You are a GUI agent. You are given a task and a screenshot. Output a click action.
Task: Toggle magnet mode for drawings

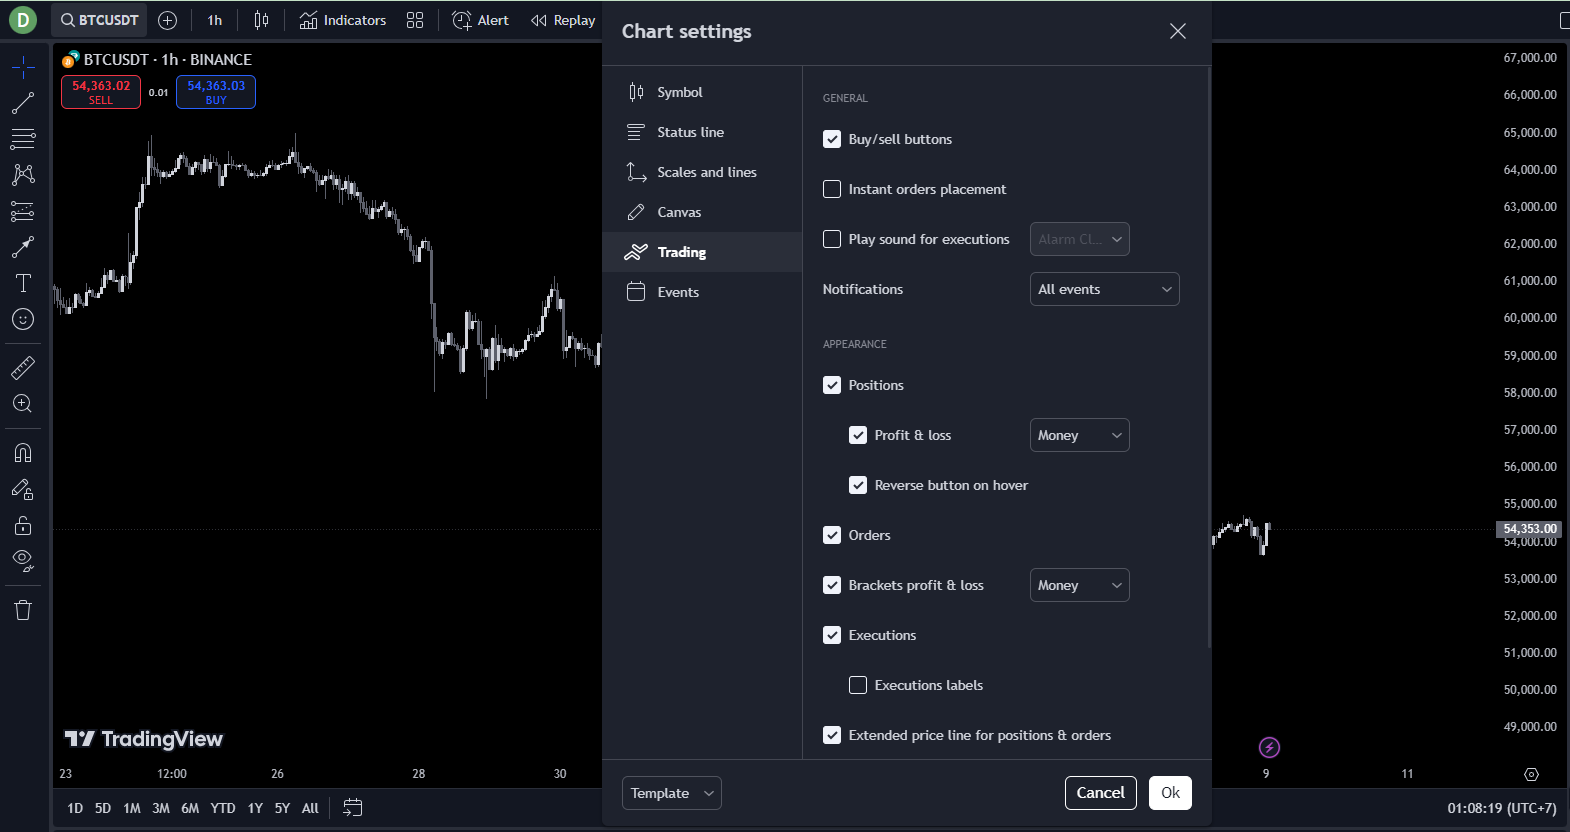point(23,453)
